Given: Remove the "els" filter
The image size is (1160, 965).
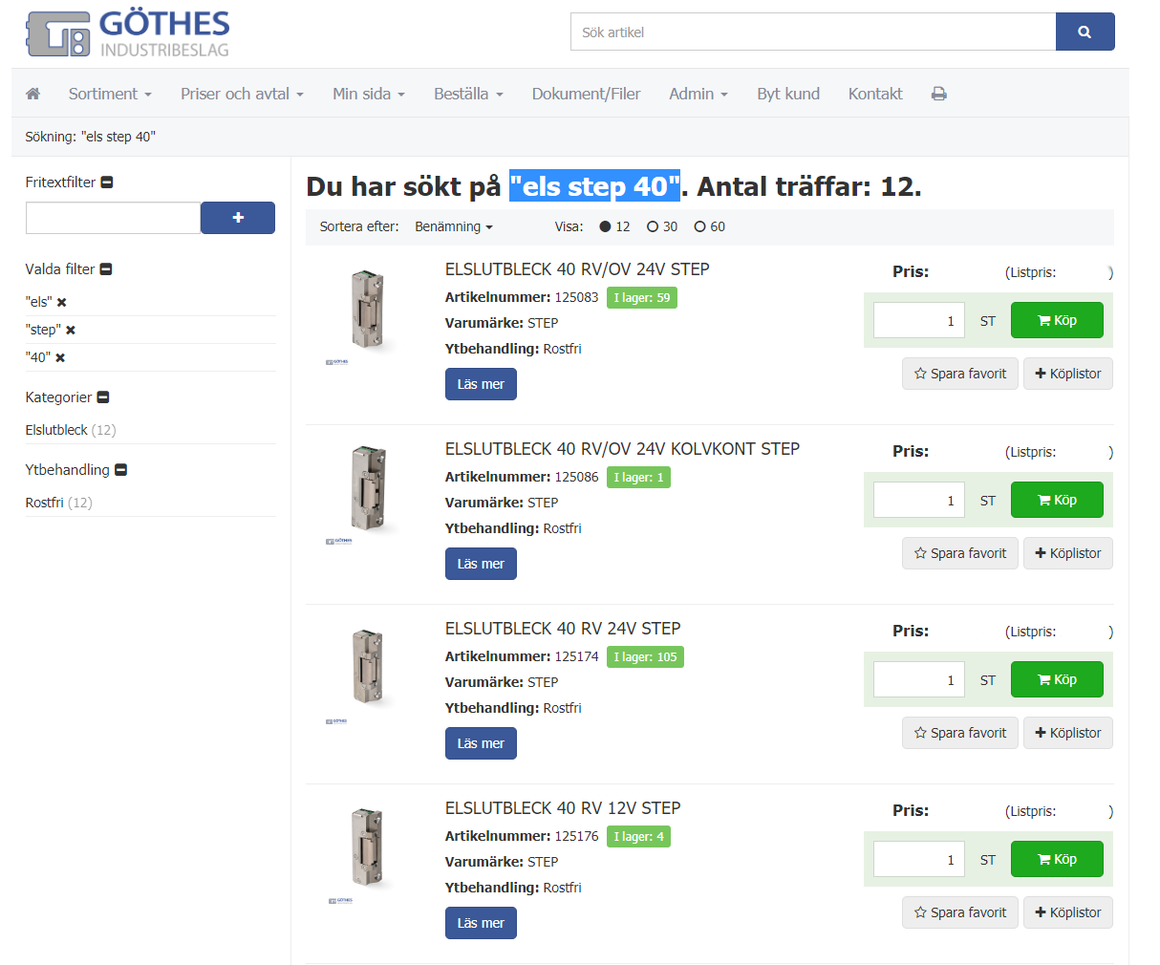Looking at the screenshot, I should [x=62, y=302].
